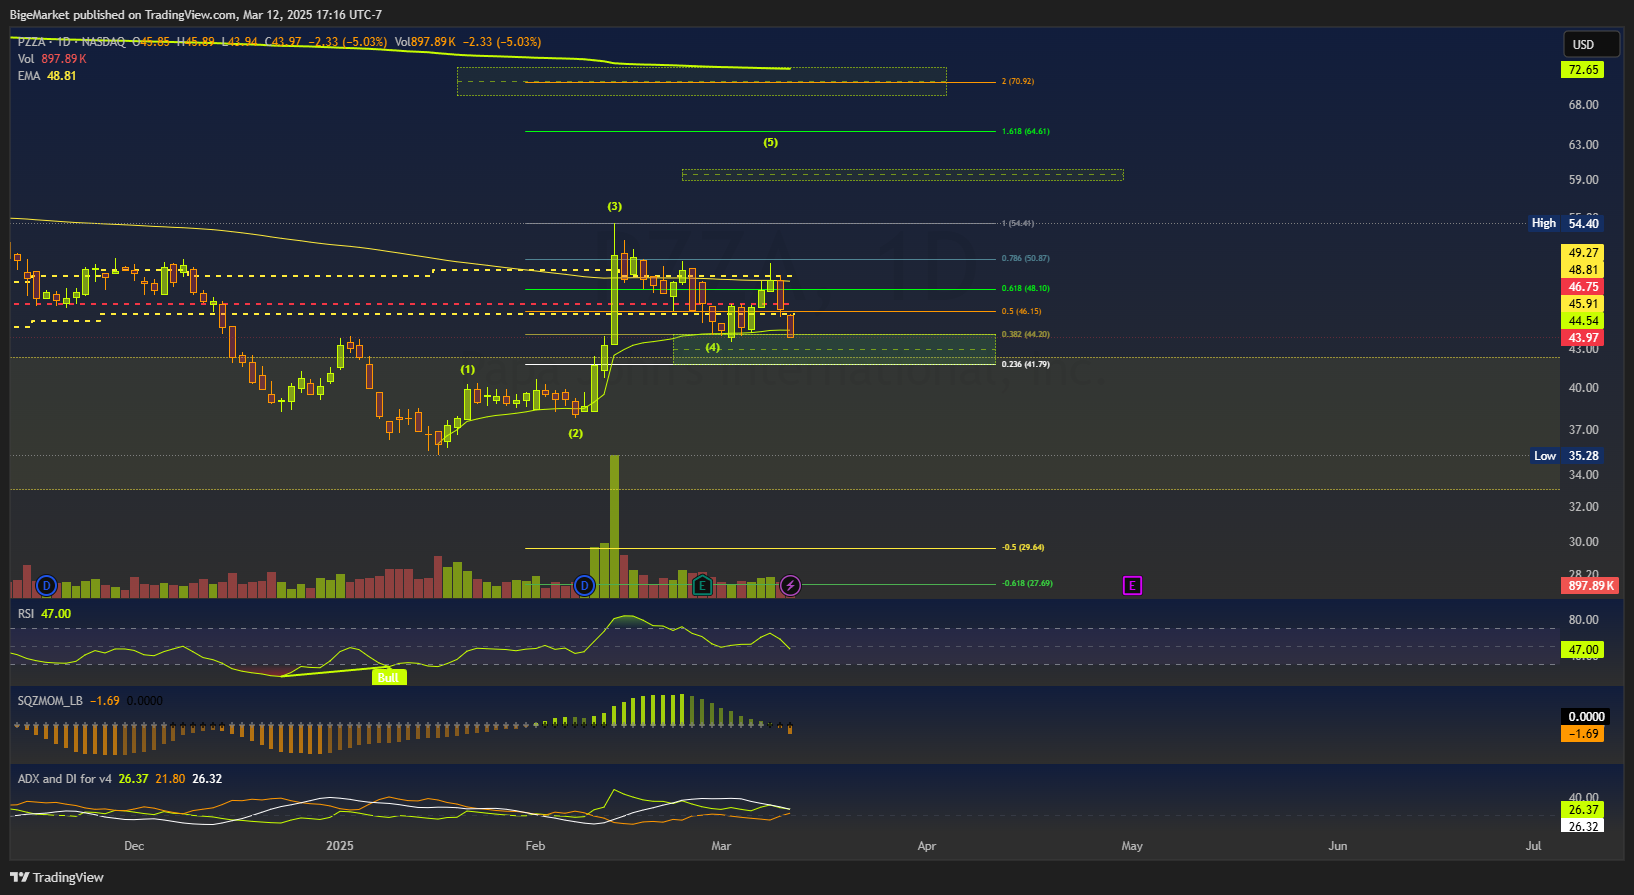
Task: Select the wave (4) label
Action: click(x=712, y=347)
